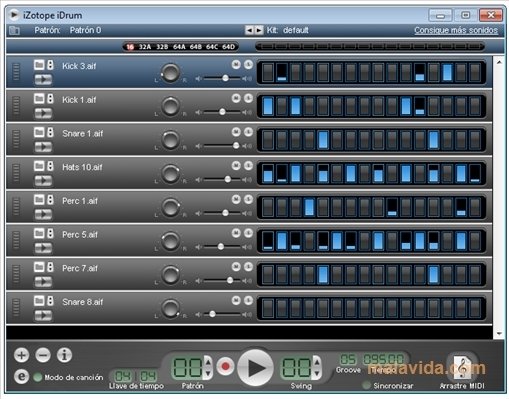Add a new drum part
The image size is (509, 399).
(21, 355)
